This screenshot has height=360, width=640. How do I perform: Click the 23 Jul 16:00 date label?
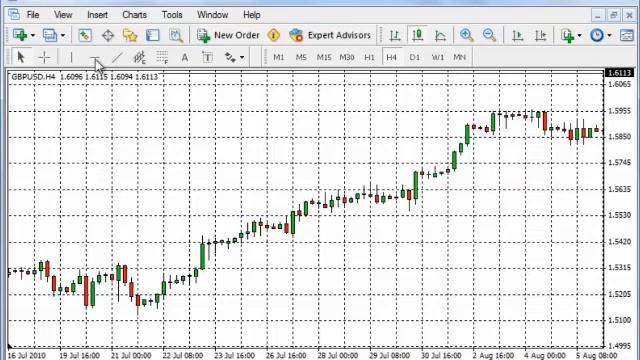[x=234, y=356]
